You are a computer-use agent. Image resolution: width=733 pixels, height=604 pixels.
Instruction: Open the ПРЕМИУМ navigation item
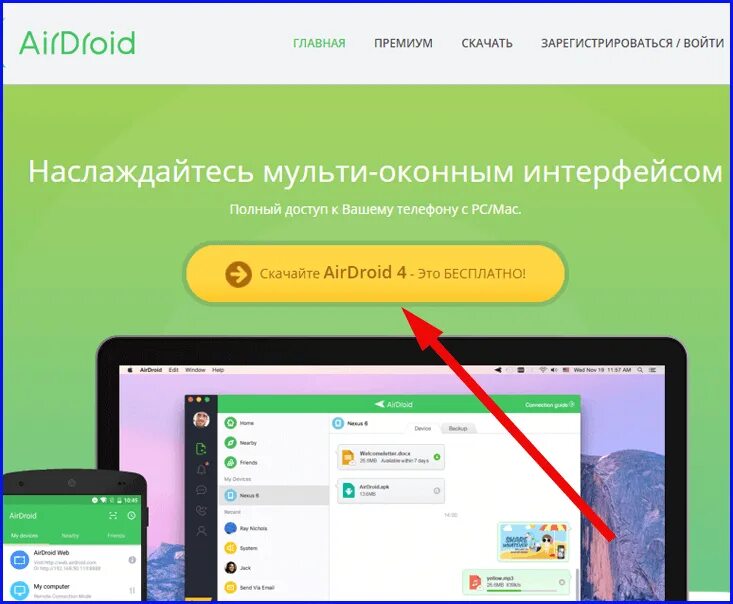403,43
